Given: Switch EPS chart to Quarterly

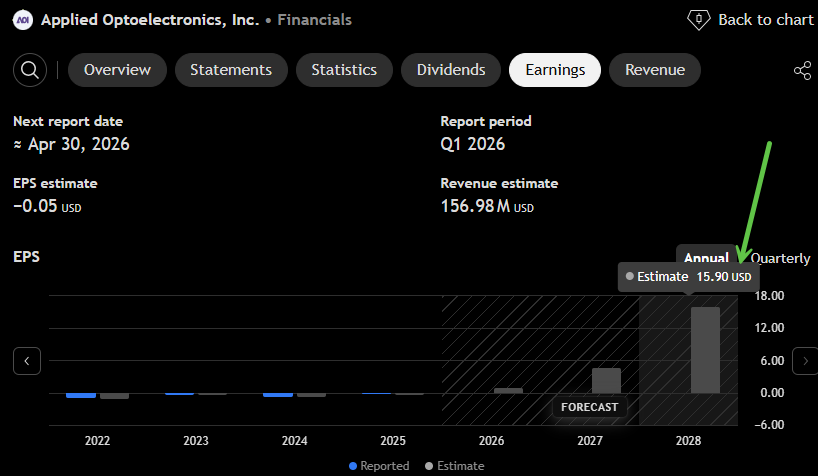Looking at the screenshot, I should [780, 258].
